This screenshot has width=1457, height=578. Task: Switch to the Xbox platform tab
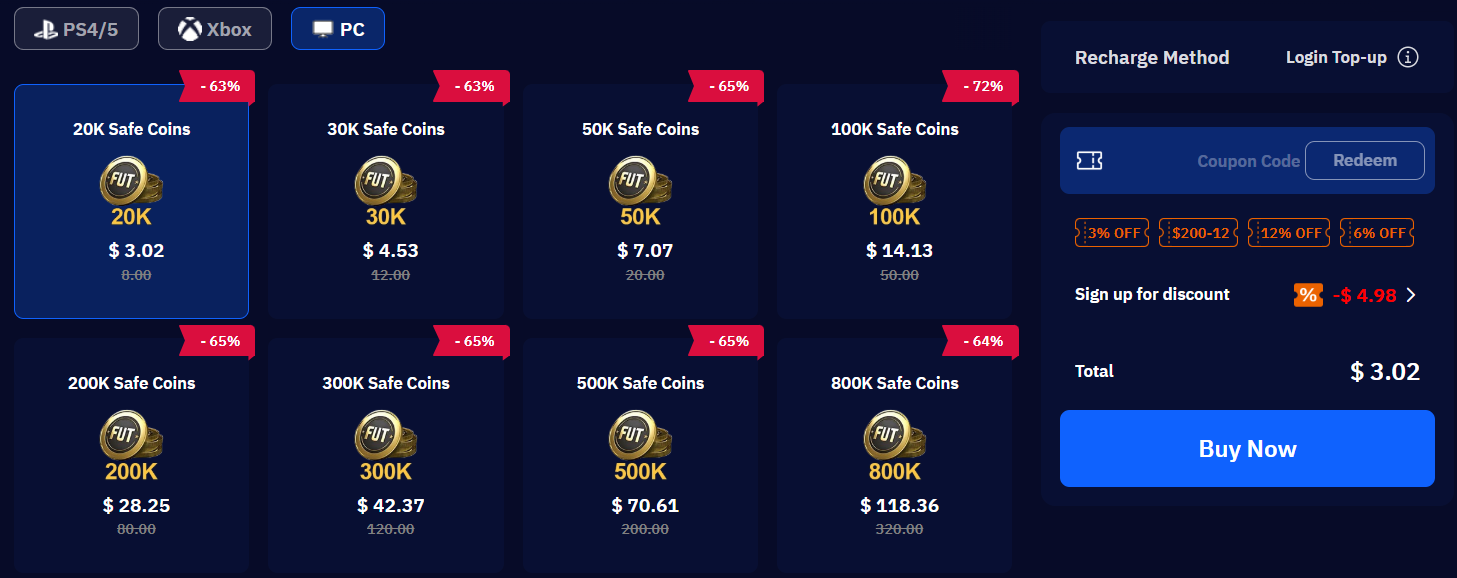coord(215,29)
